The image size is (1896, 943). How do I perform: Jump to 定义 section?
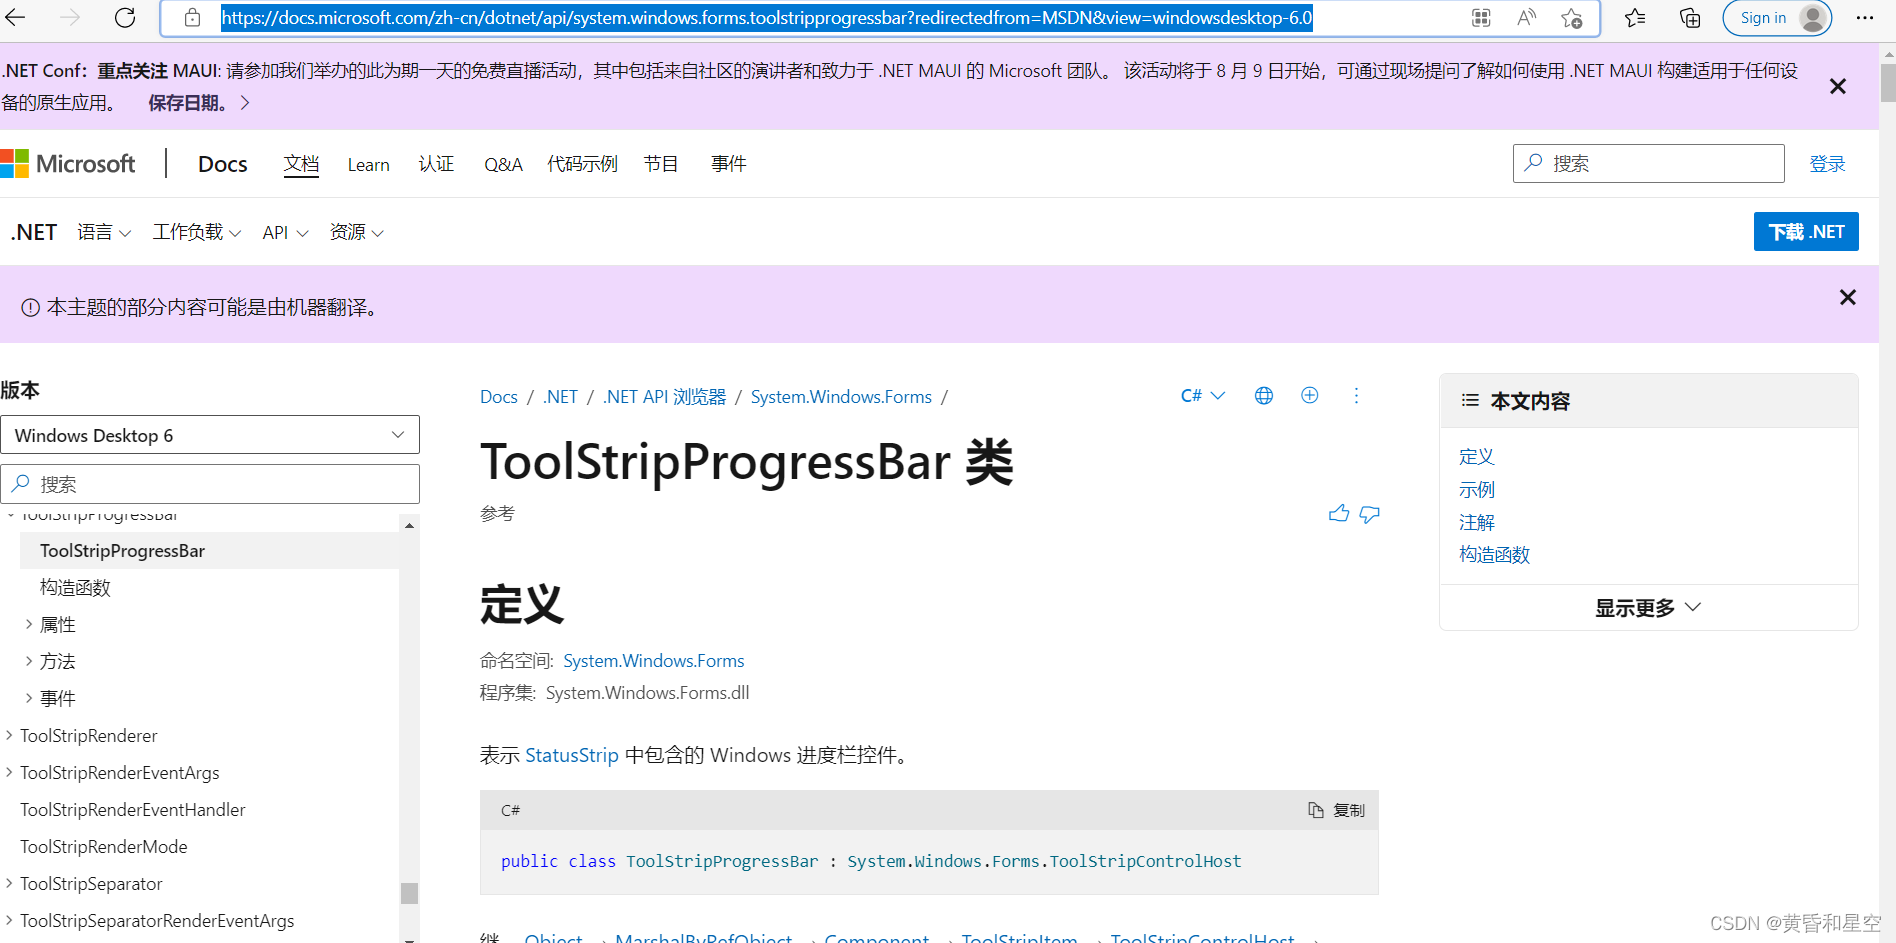[x=1477, y=457]
